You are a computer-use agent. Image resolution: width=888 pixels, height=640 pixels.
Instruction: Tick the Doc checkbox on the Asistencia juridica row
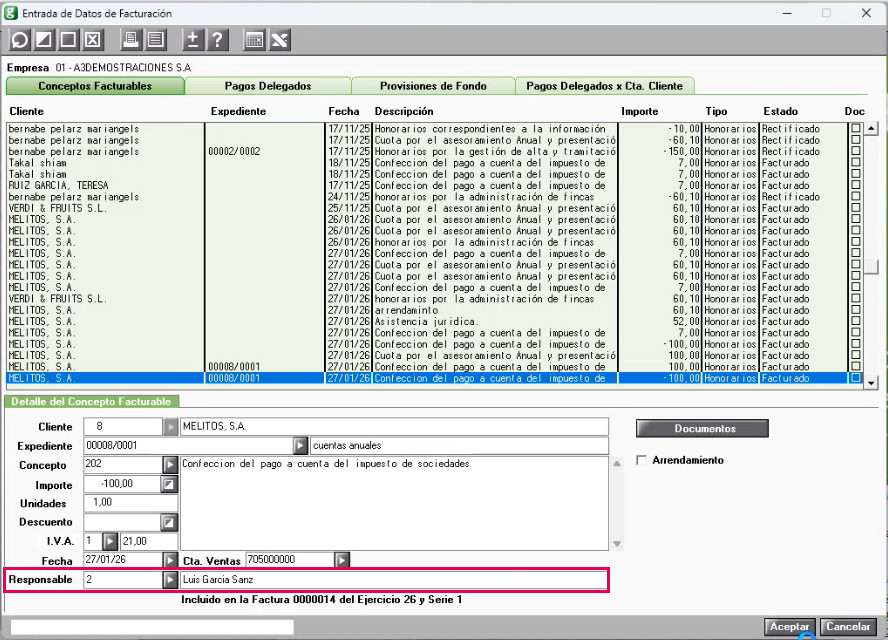click(855, 321)
